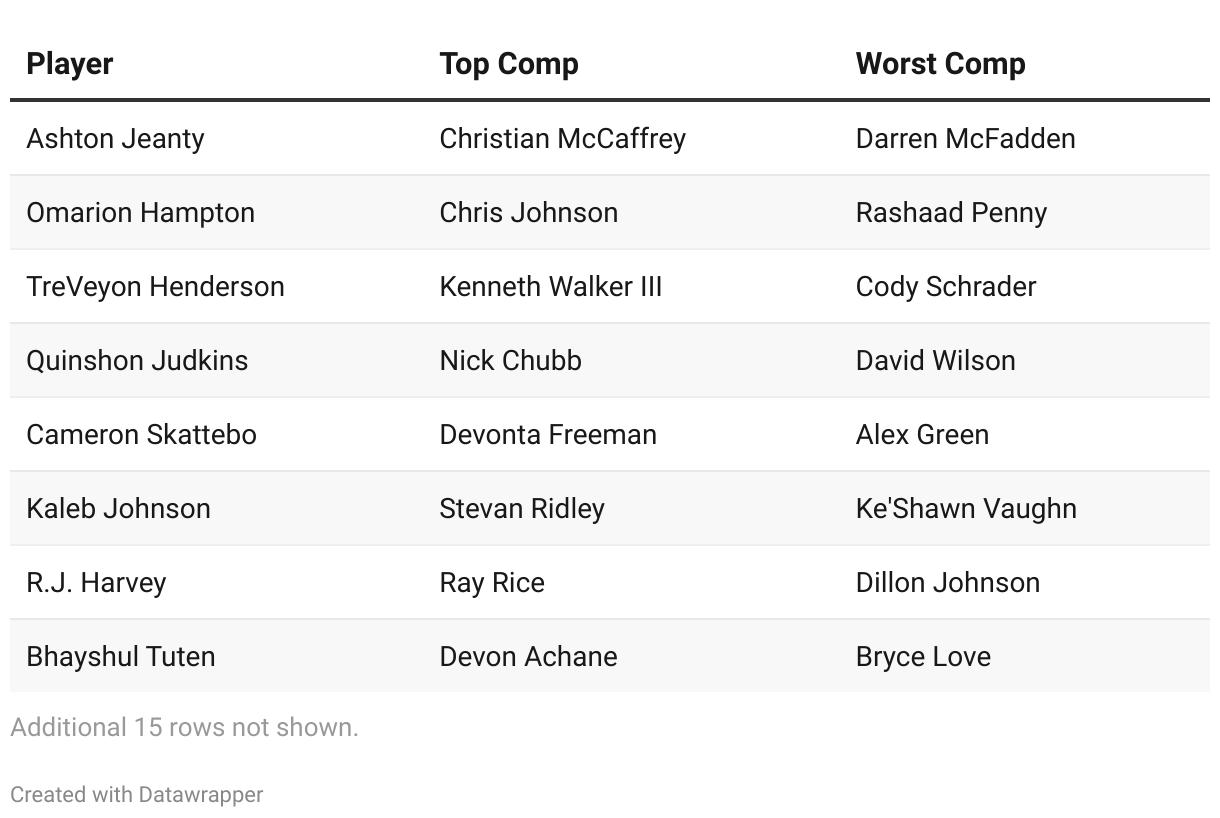Select the Ashton Jeanty player cell
Image resolution: width=1220 pixels, height=818 pixels.
coord(116,139)
